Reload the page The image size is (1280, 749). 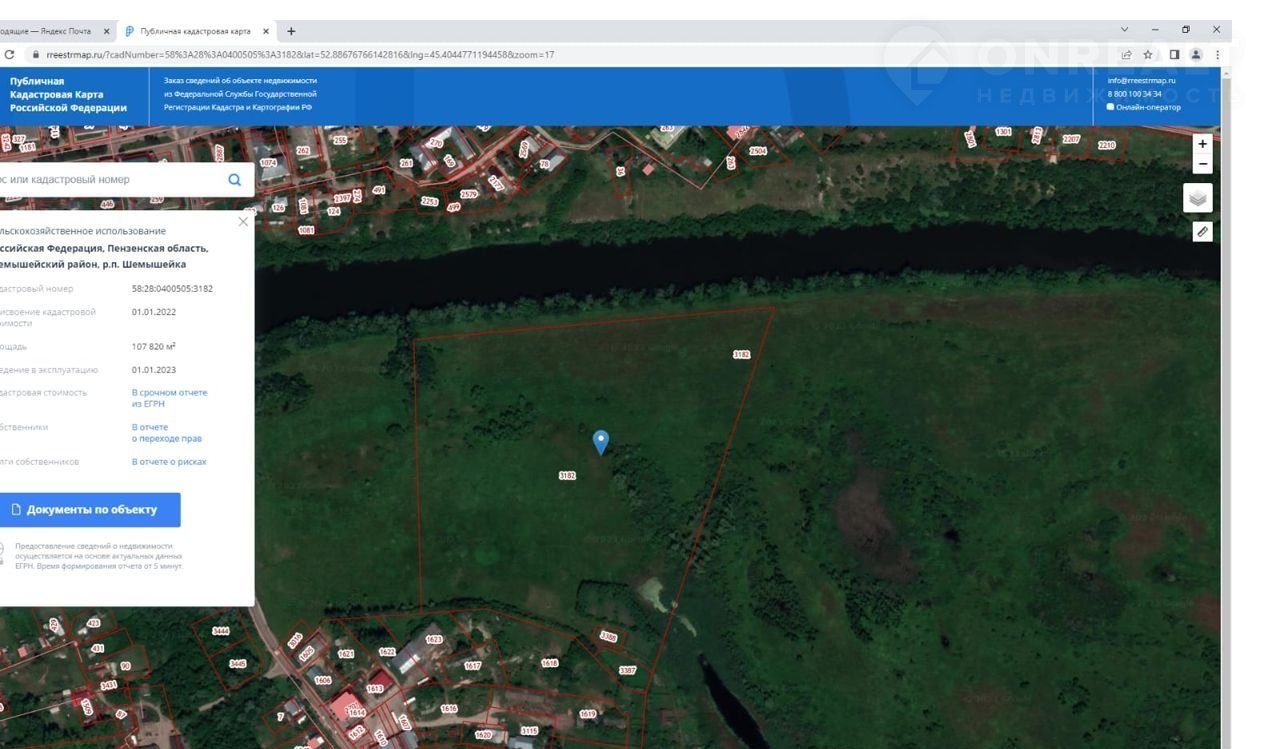click(10, 55)
